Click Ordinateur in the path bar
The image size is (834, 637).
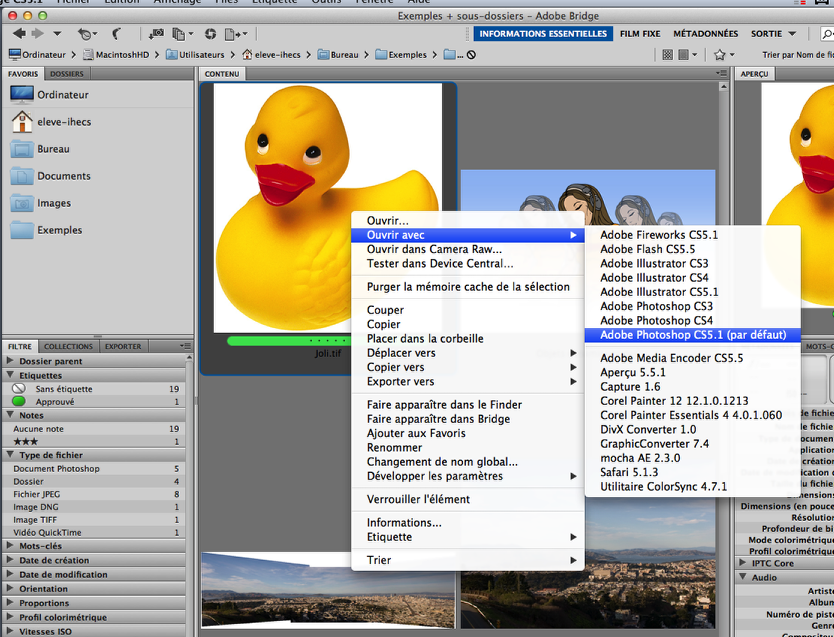37,54
